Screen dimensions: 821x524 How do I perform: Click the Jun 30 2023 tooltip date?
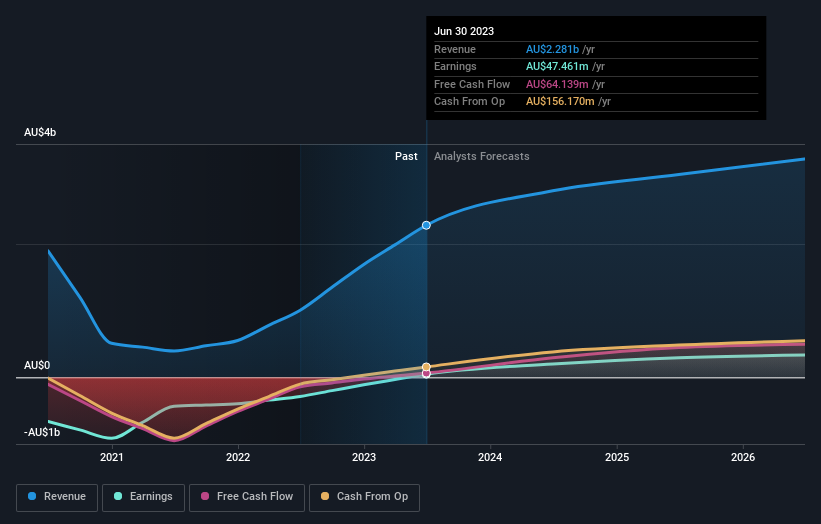pyautogui.click(x=464, y=31)
